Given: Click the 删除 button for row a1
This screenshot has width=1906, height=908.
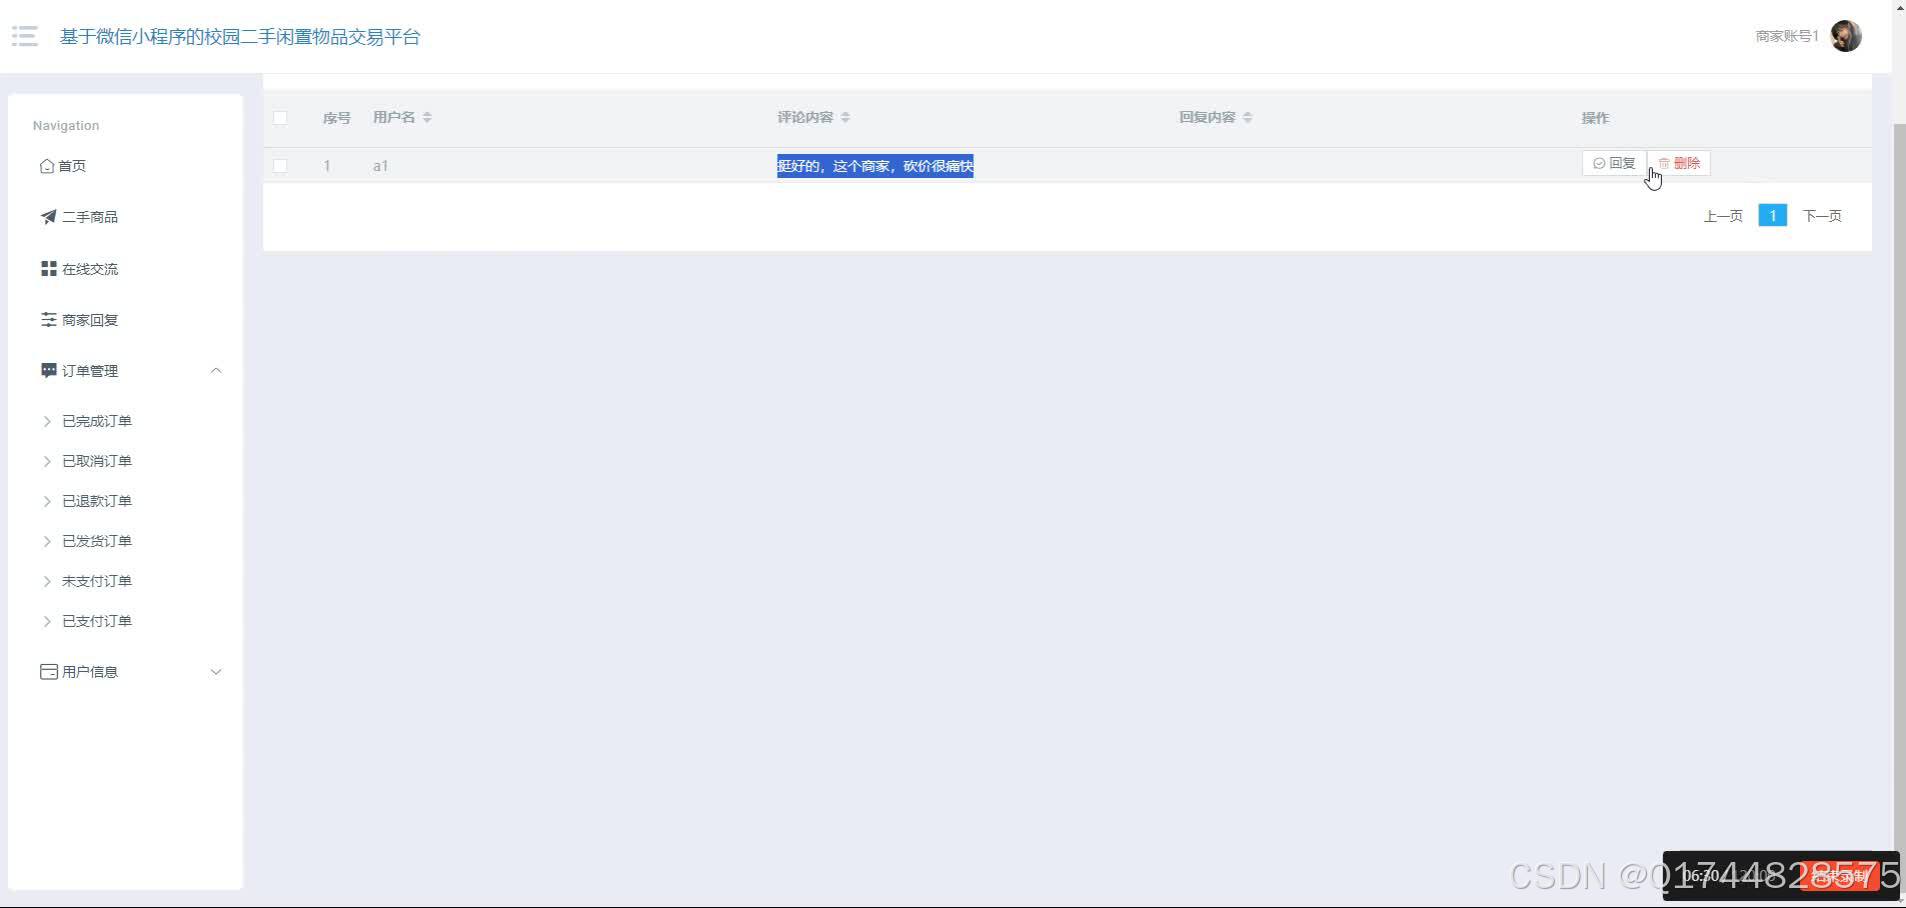Looking at the screenshot, I should (x=1679, y=163).
